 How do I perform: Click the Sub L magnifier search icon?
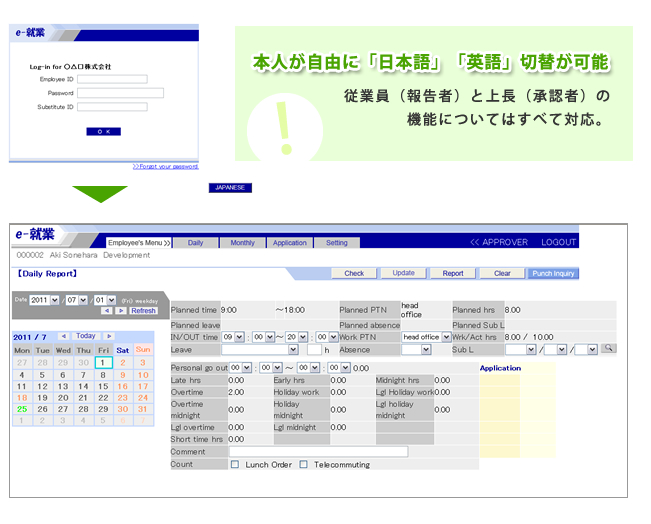608,348
